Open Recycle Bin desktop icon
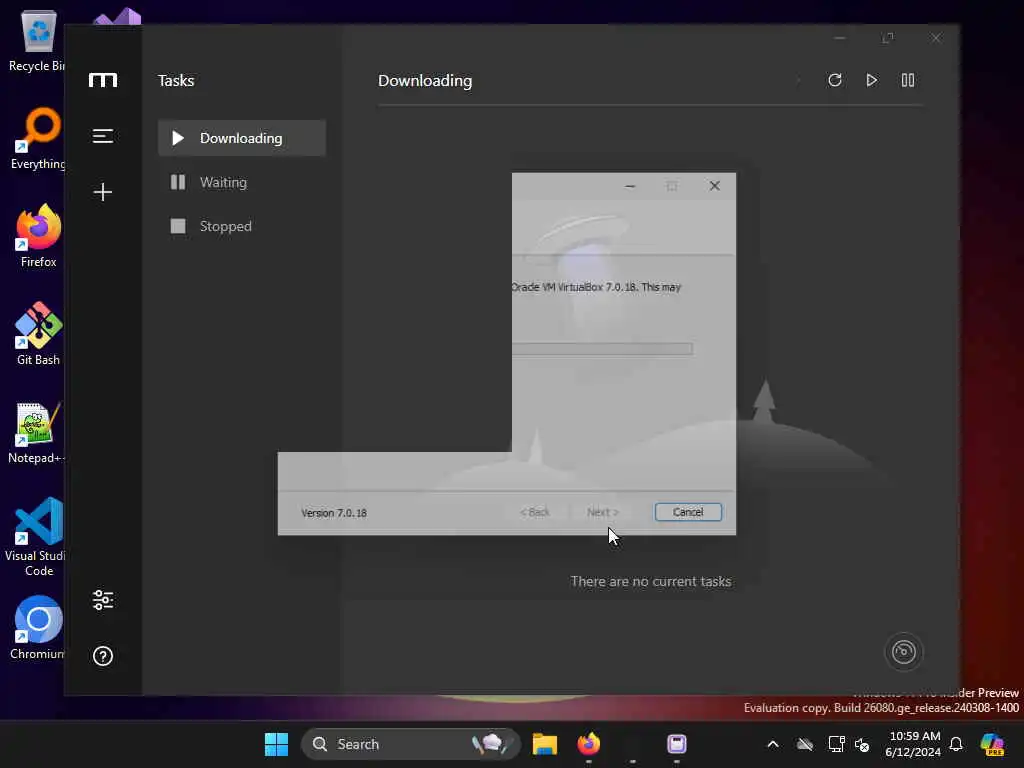 click(37, 40)
